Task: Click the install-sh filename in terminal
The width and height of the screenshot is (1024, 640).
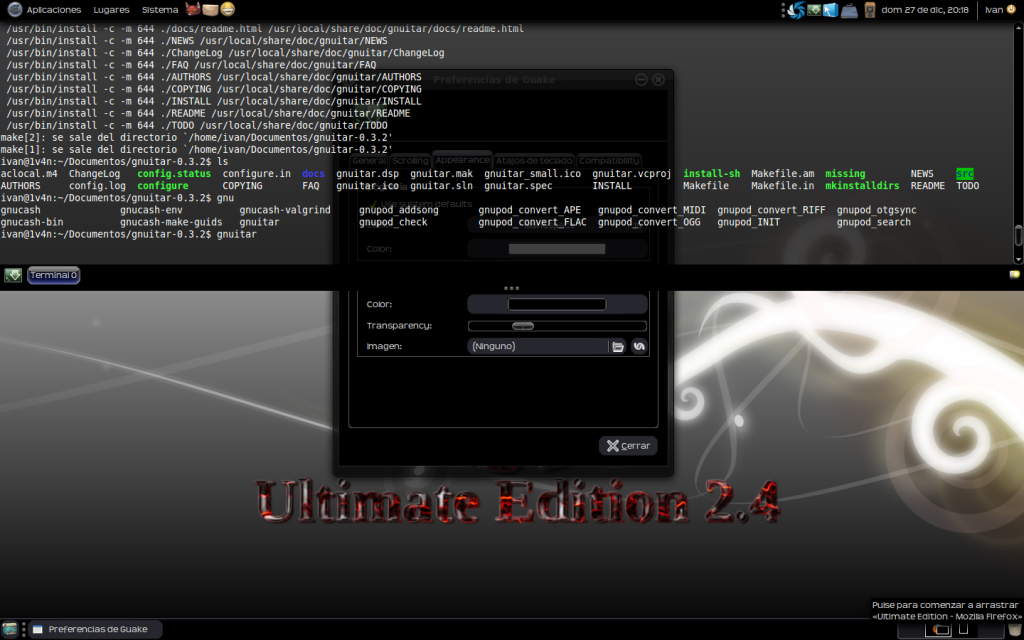Action: tap(712, 174)
